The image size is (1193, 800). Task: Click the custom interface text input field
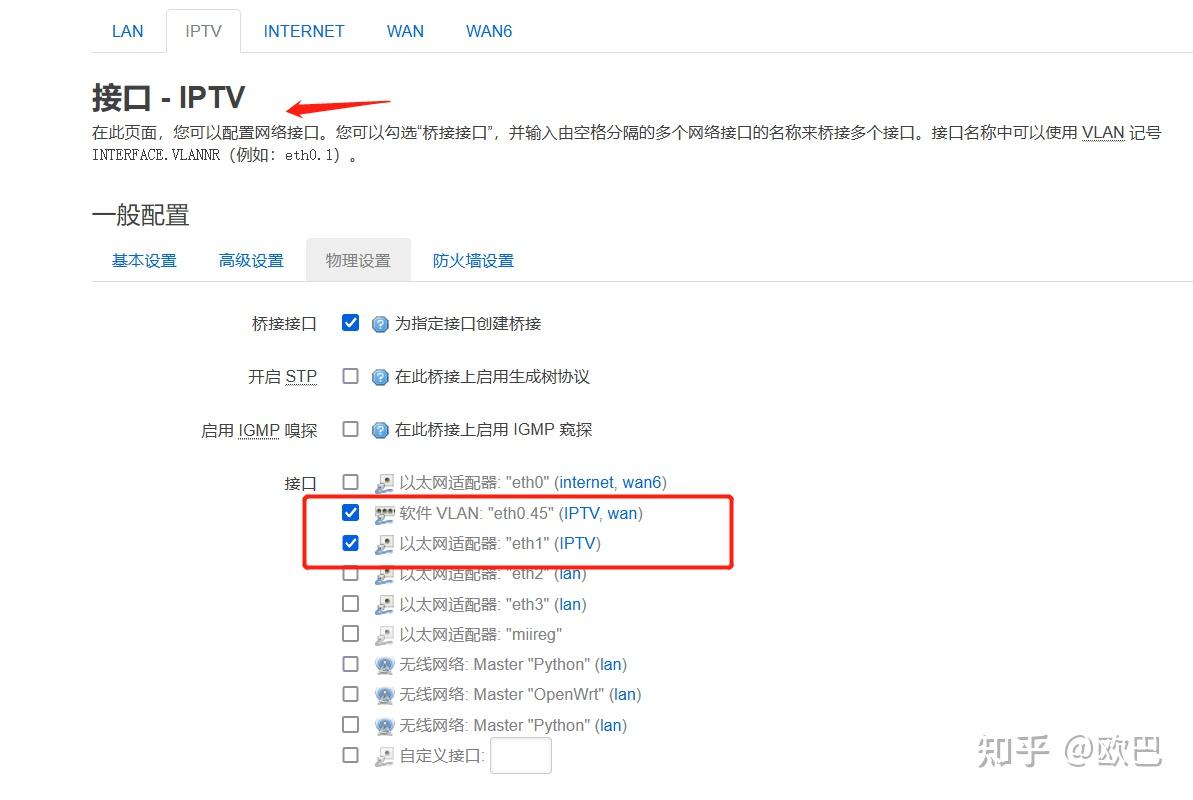click(521, 755)
